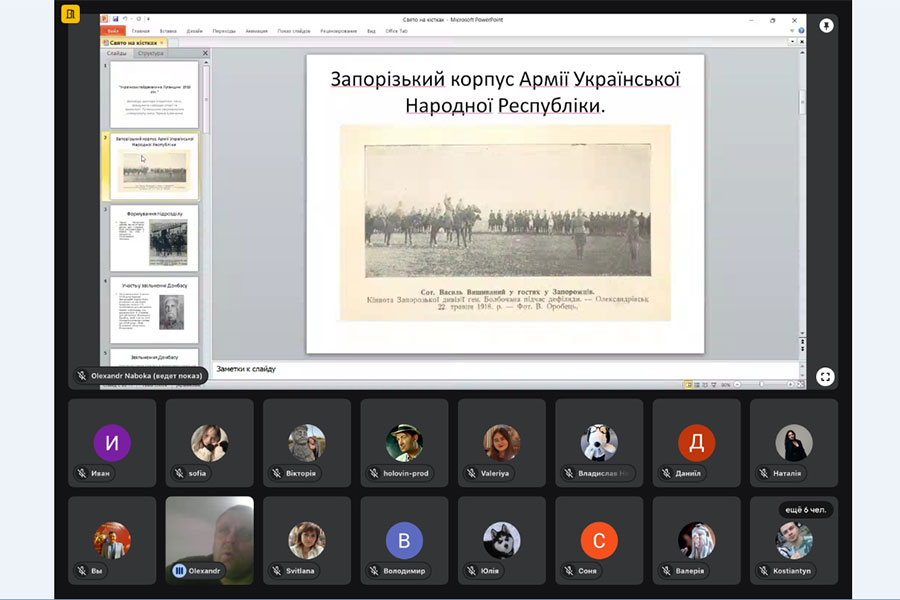Click fit slide to window icon
Screen dimensions: 900x600
coord(799,384)
